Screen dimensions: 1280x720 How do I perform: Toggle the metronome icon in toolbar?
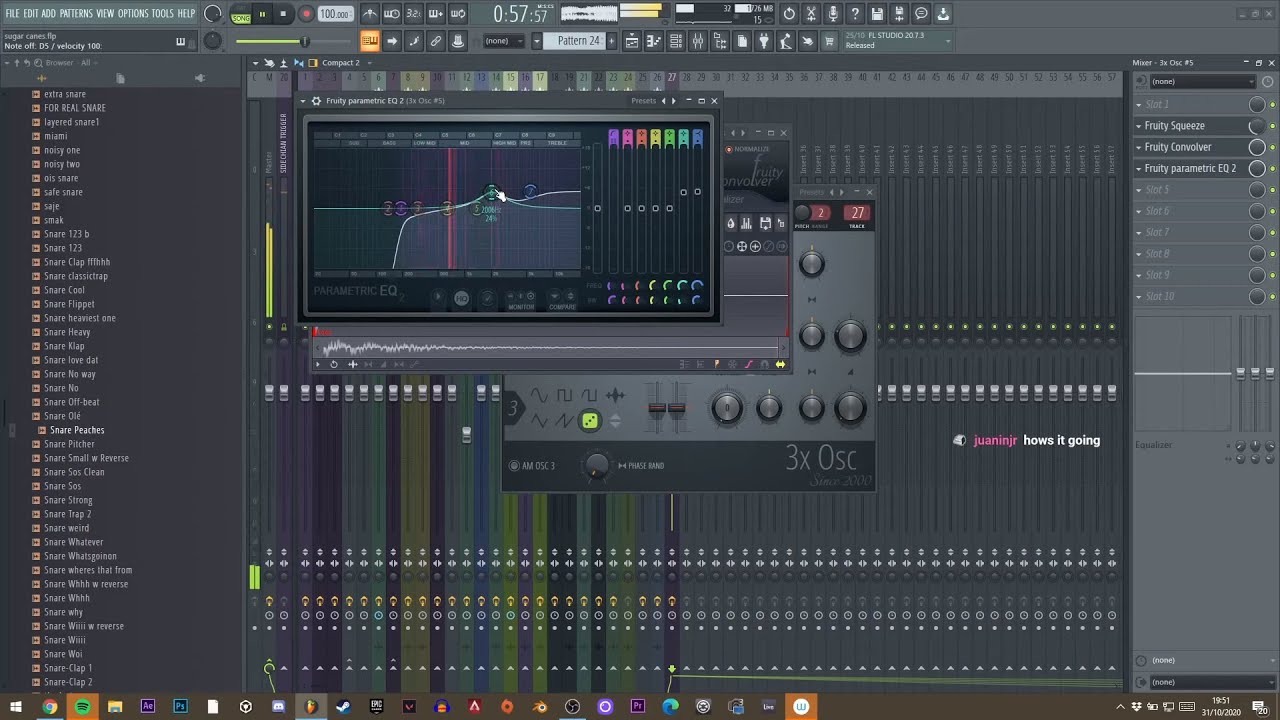pos(369,14)
